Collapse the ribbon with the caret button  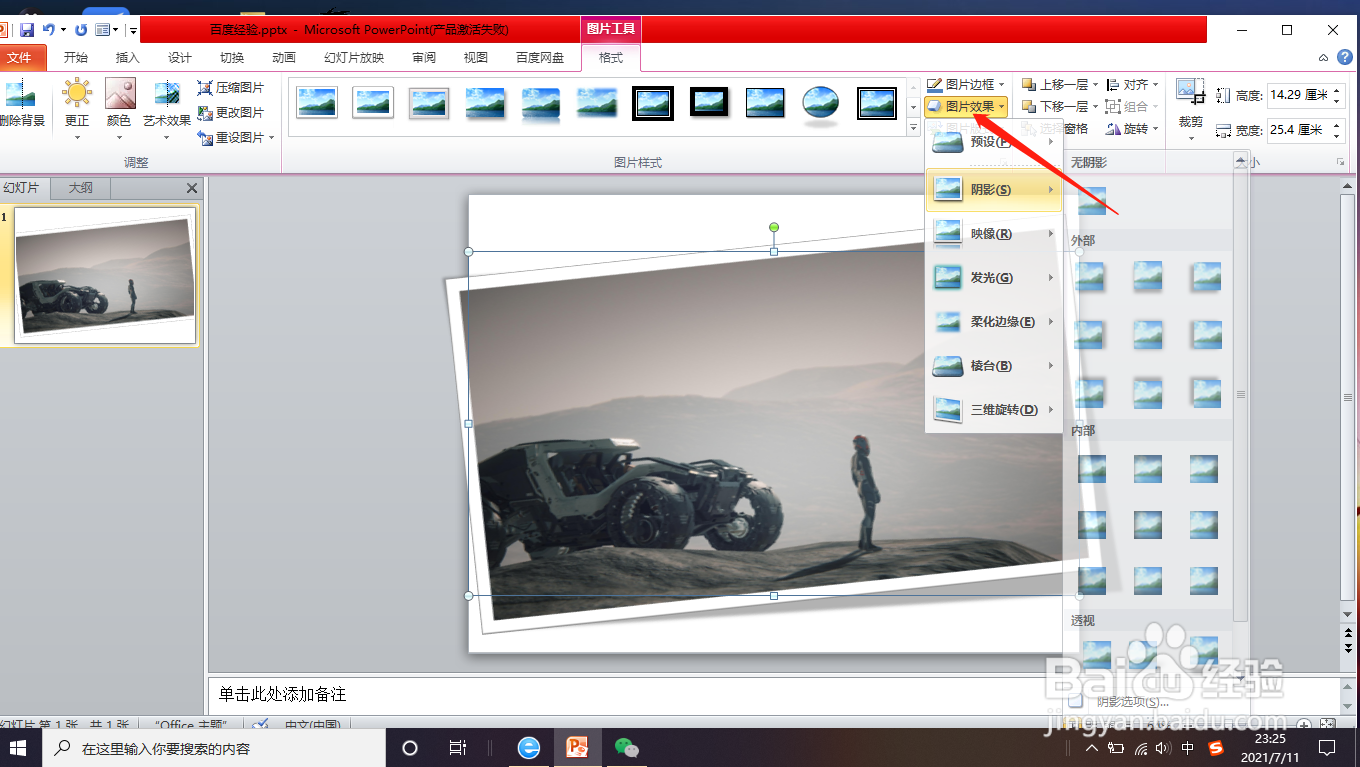pos(1323,58)
